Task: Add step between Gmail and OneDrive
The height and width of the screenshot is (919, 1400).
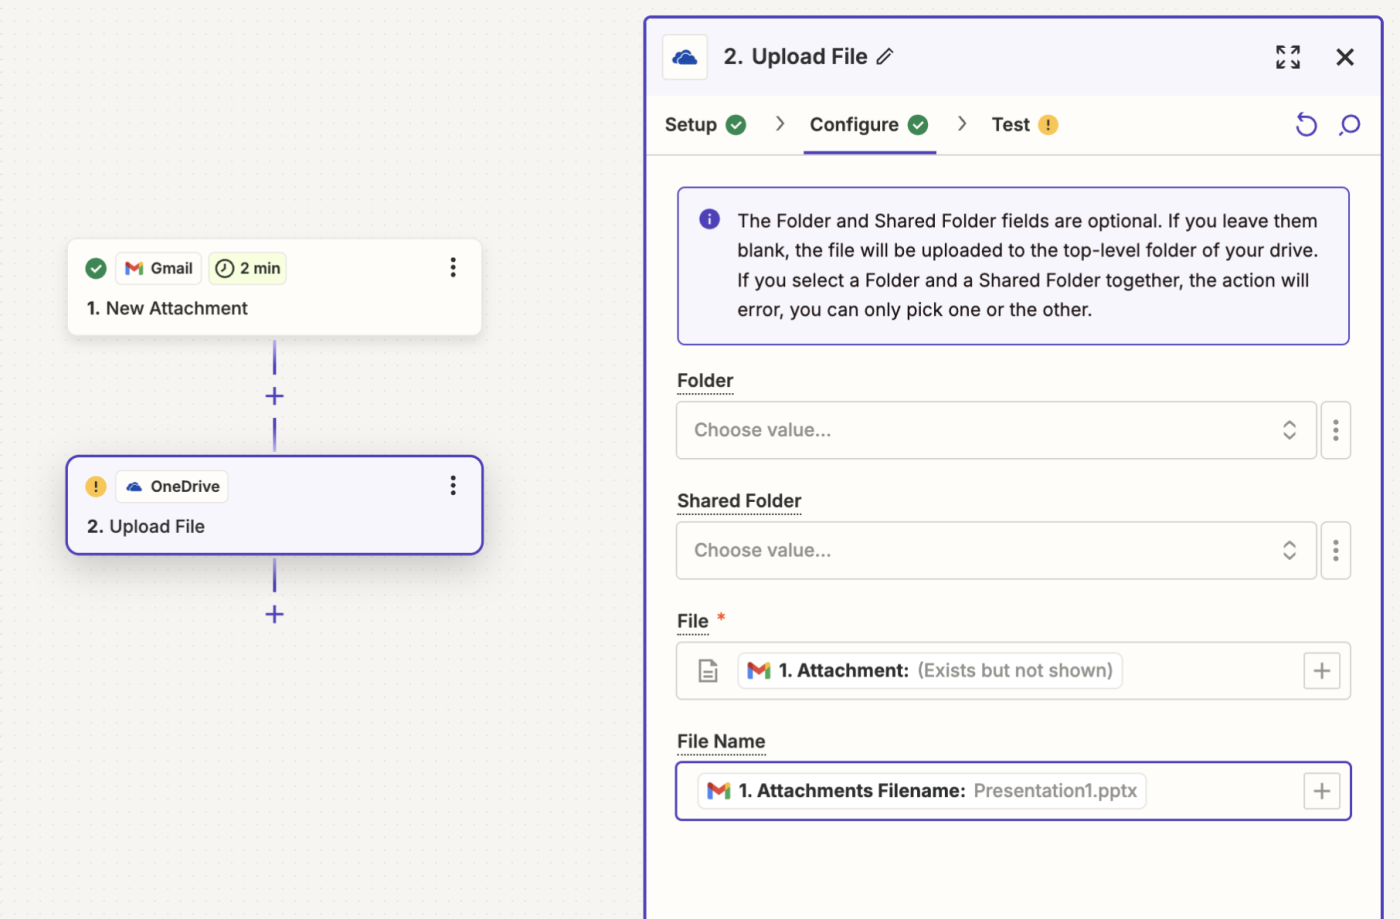Action: [x=274, y=396]
